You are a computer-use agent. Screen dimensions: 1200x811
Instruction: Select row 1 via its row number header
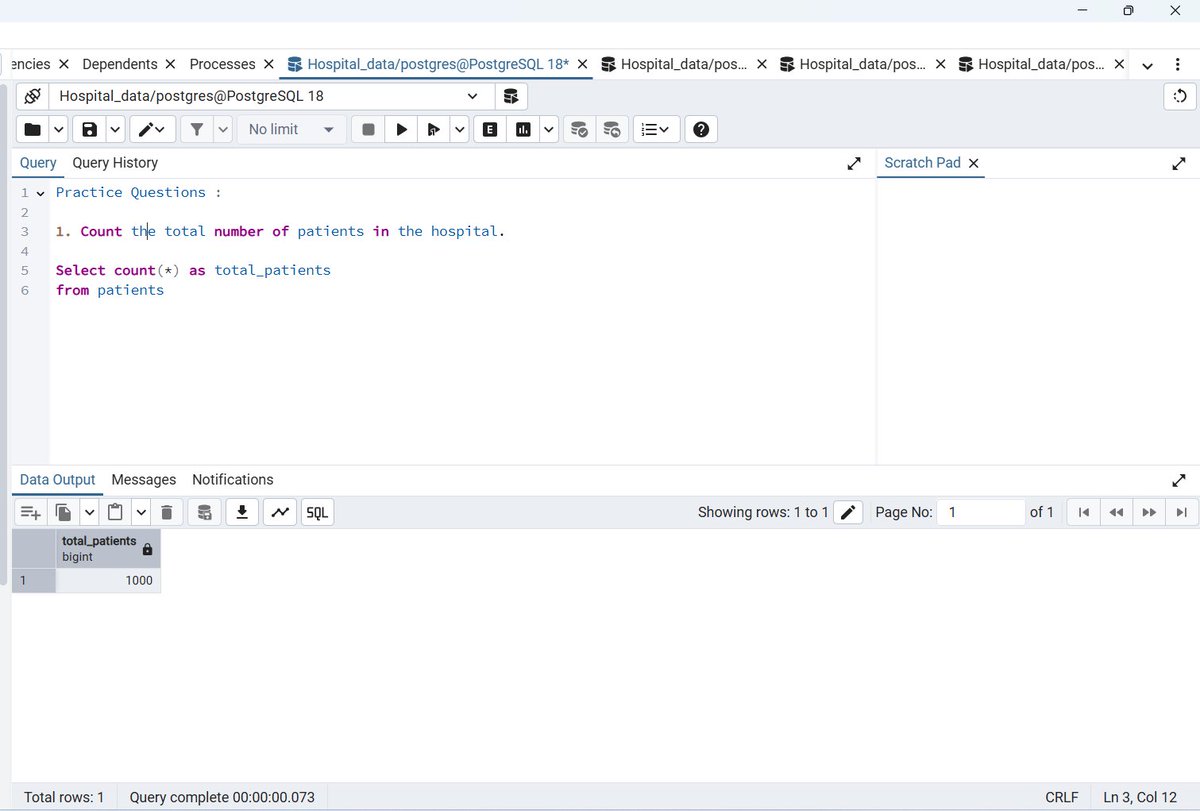(34, 581)
